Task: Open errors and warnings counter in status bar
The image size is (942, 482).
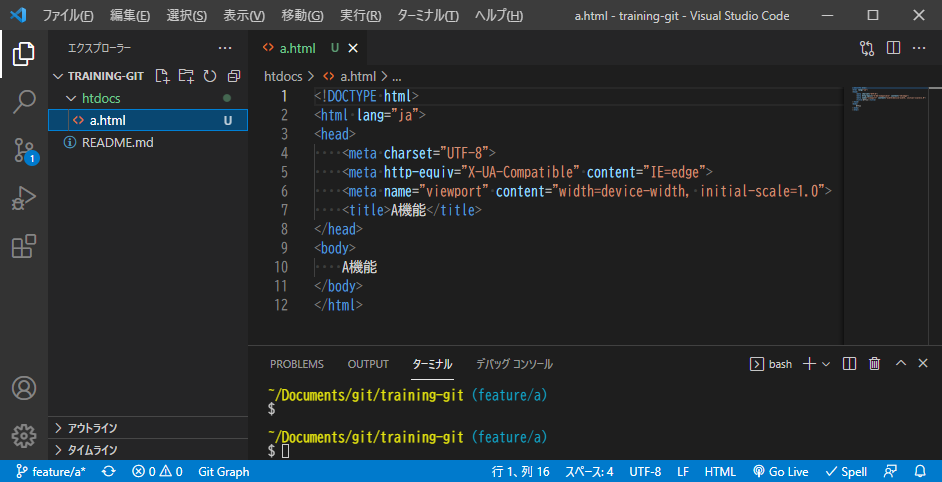Action: click(x=157, y=472)
